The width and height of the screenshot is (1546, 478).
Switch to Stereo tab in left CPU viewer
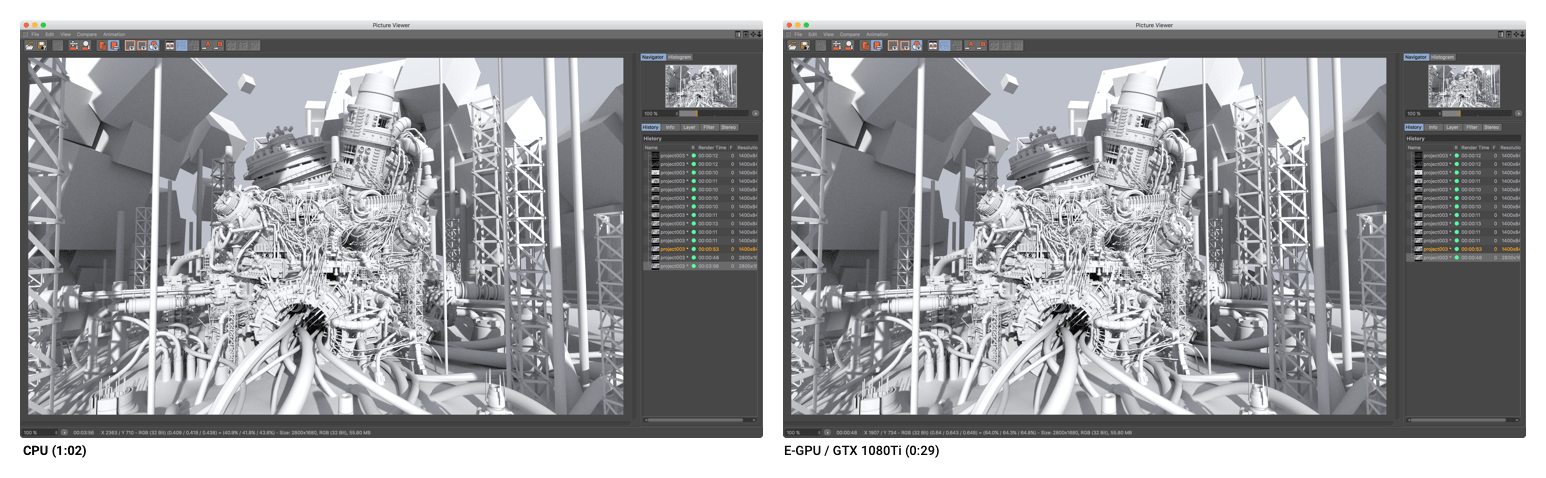pyautogui.click(x=728, y=127)
